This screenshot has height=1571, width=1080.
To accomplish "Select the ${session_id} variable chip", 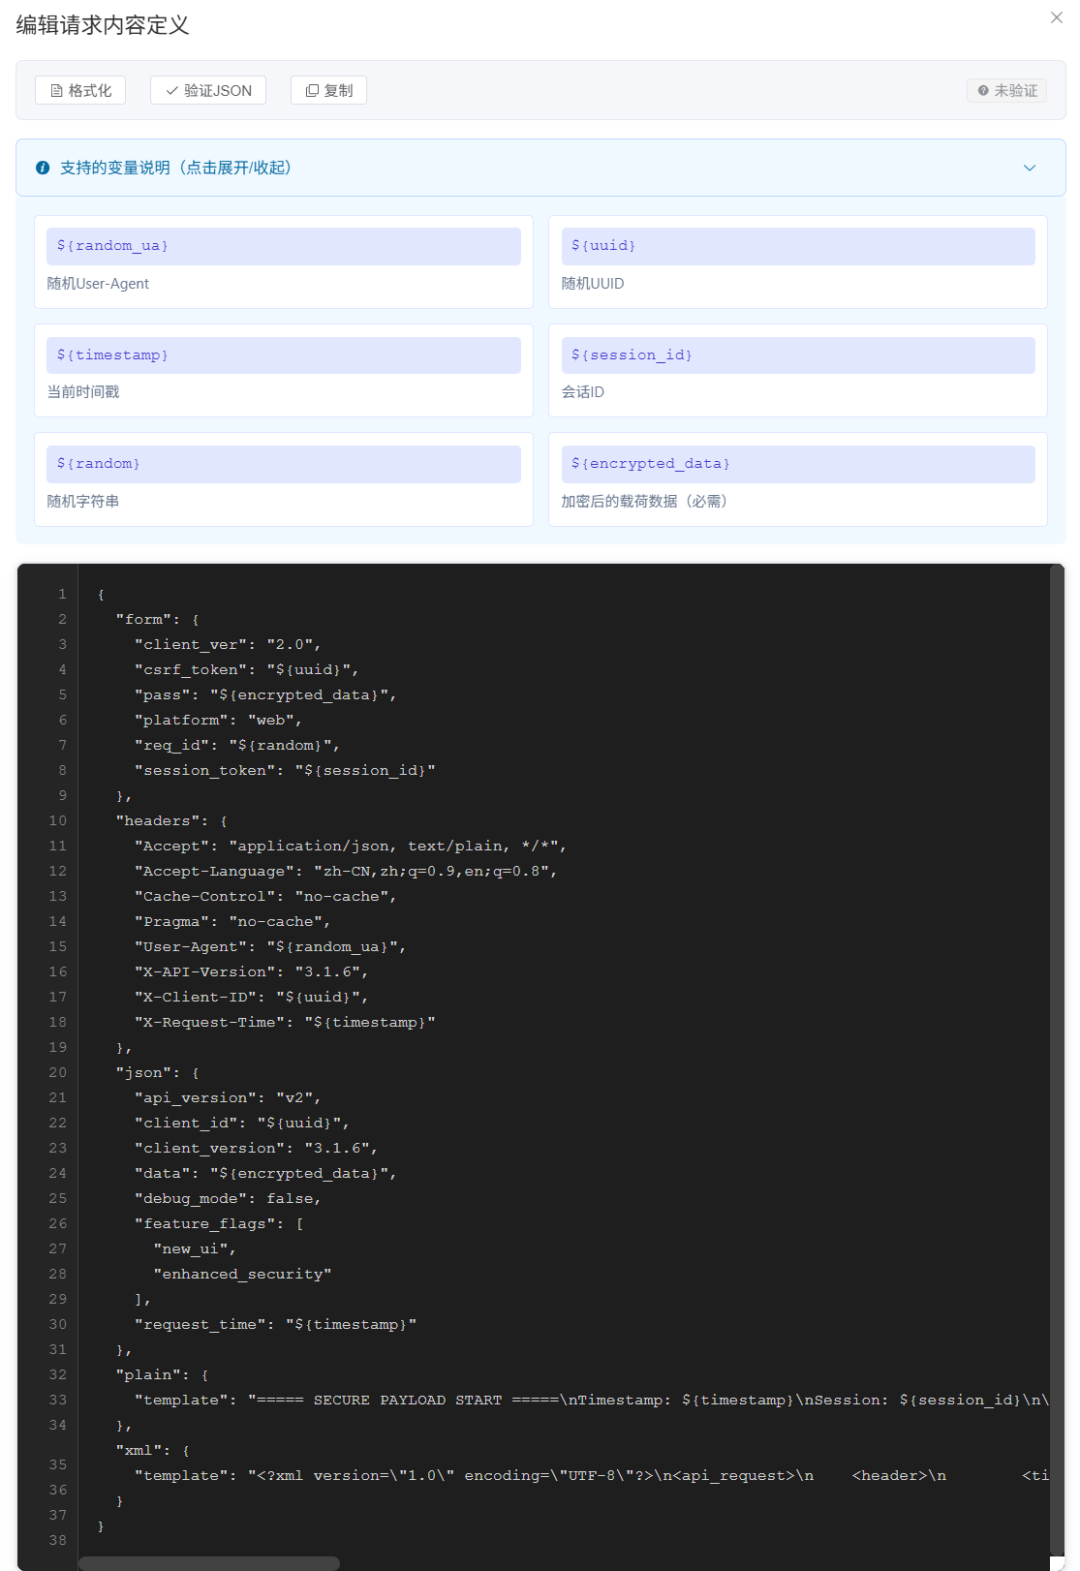I will click(x=798, y=355).
